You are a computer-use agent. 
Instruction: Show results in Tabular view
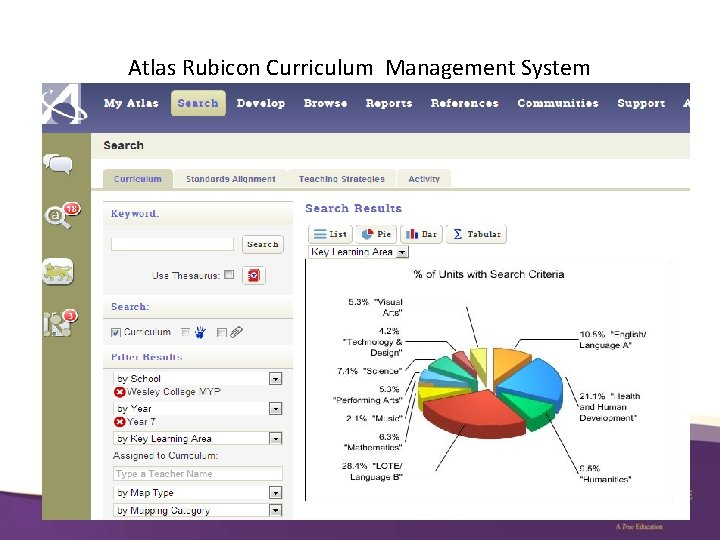pos(476,234)
